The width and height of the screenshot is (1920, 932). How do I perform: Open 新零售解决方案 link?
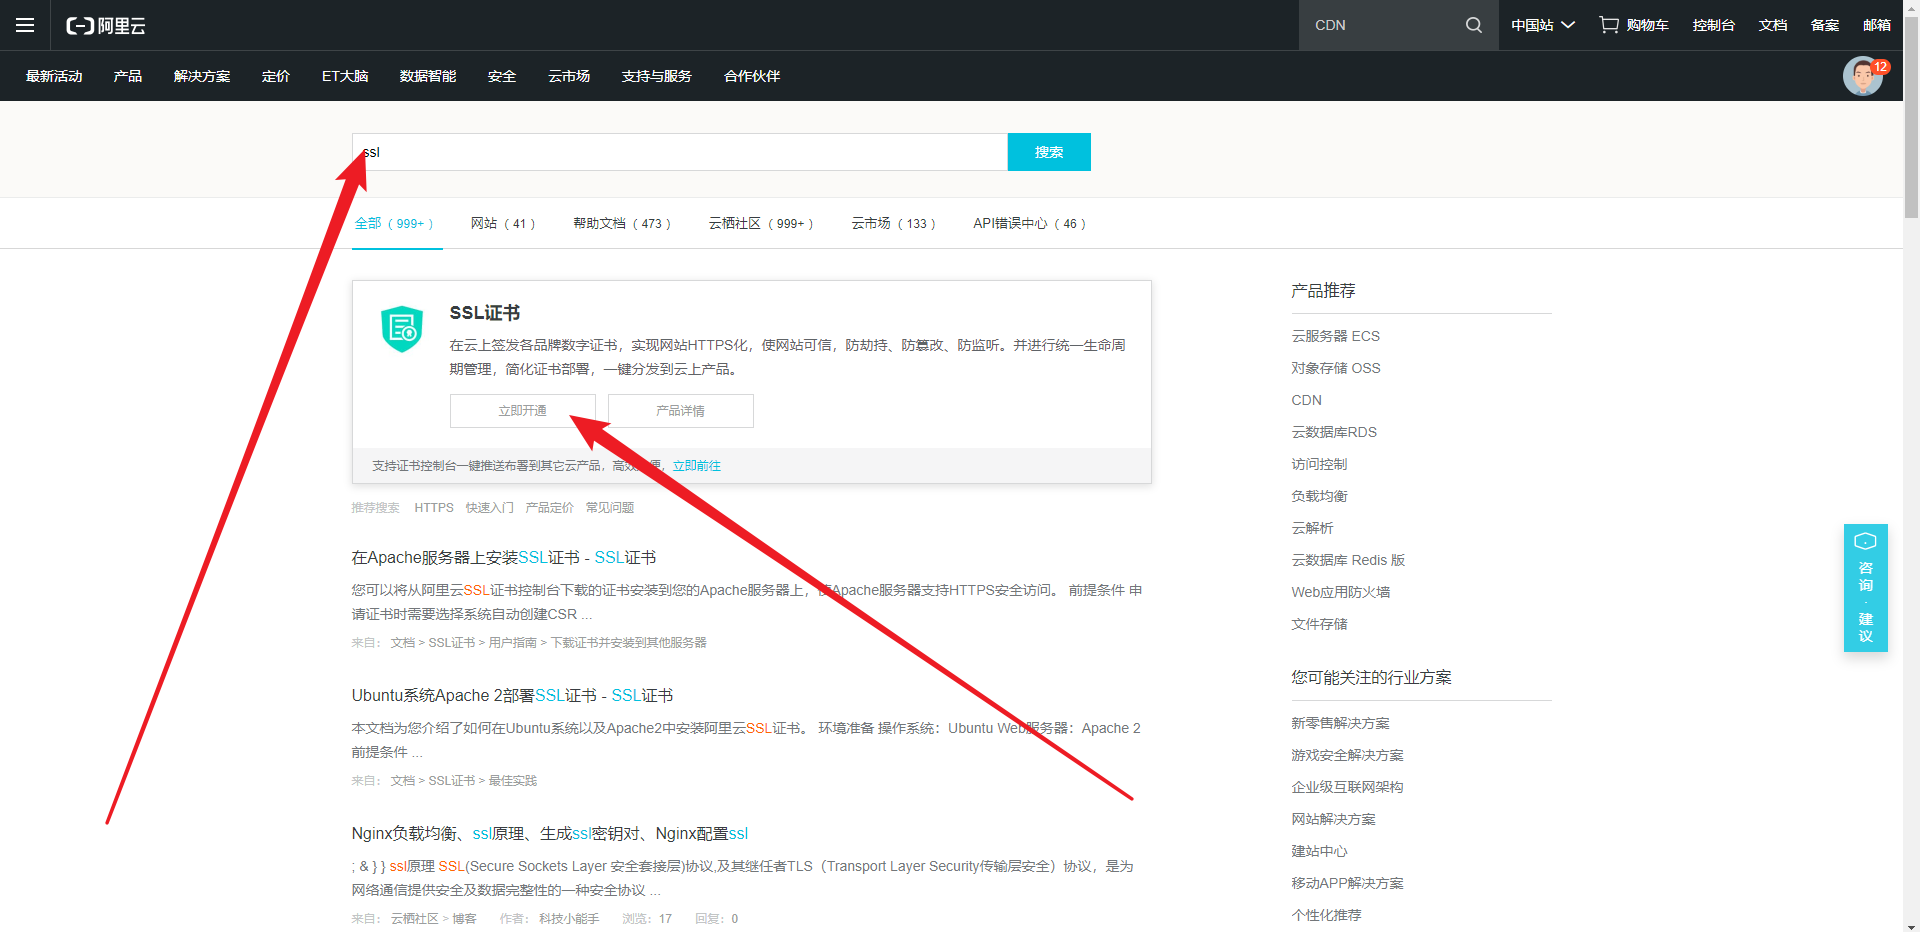pos(1340,723)
